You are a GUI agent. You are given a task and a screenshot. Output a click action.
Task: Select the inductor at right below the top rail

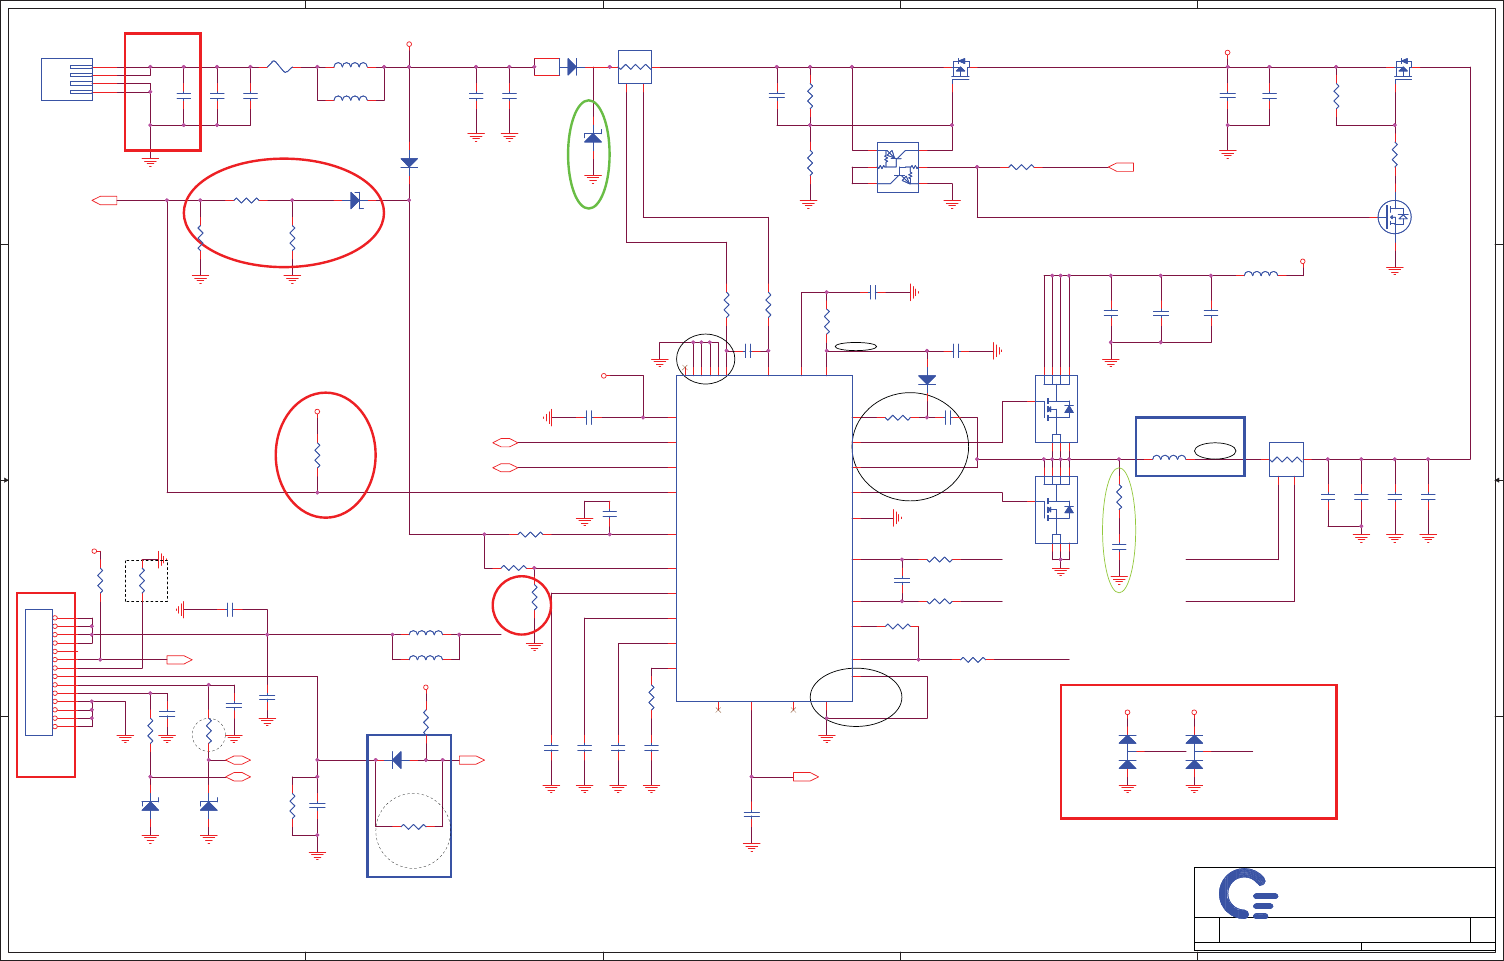tap(1261, 274)
